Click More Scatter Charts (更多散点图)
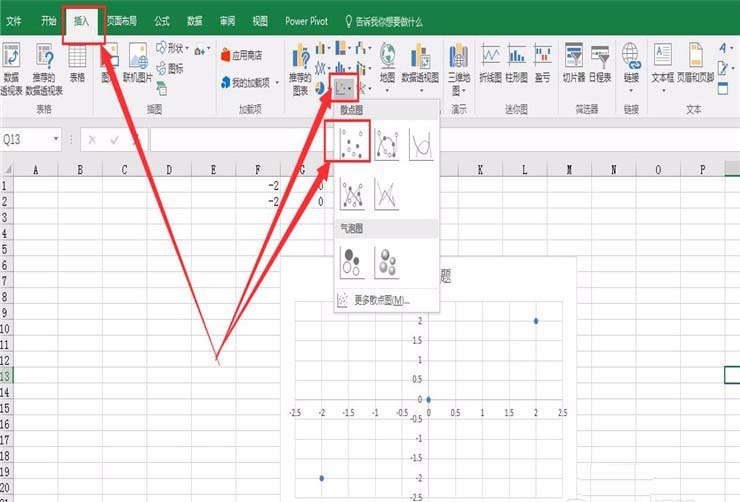This screenshot has width=740, height=502. 386,300
